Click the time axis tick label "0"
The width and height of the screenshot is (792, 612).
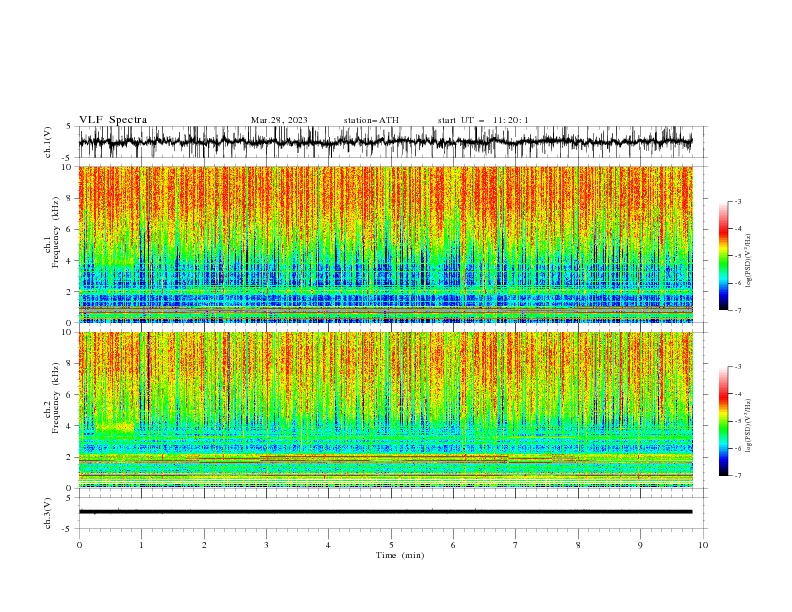79,545
